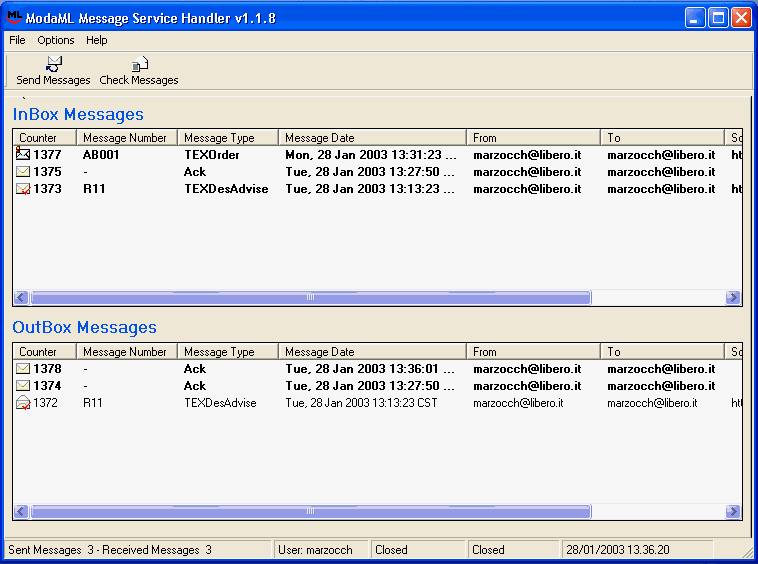
Task: Click InBox date Tue, 28 Jan 2003 13:13:23 ...
Action: pos(370,188)
